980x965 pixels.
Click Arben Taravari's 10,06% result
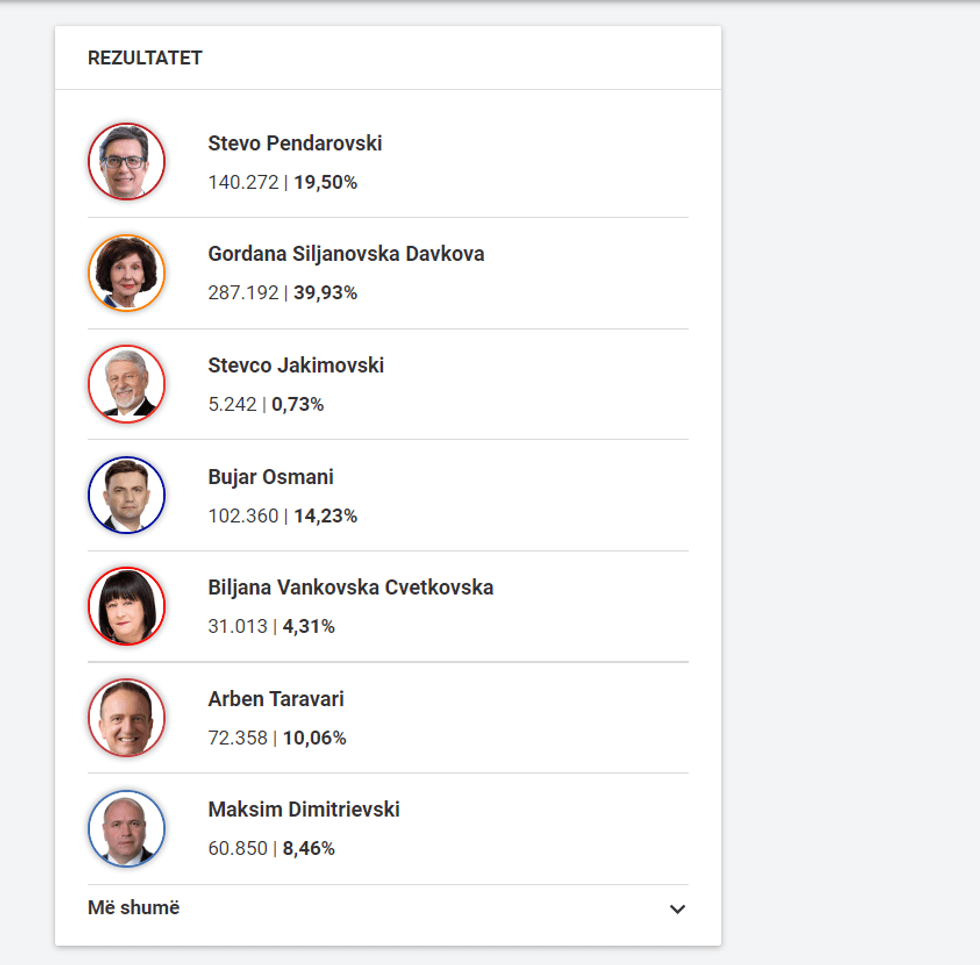314,738
